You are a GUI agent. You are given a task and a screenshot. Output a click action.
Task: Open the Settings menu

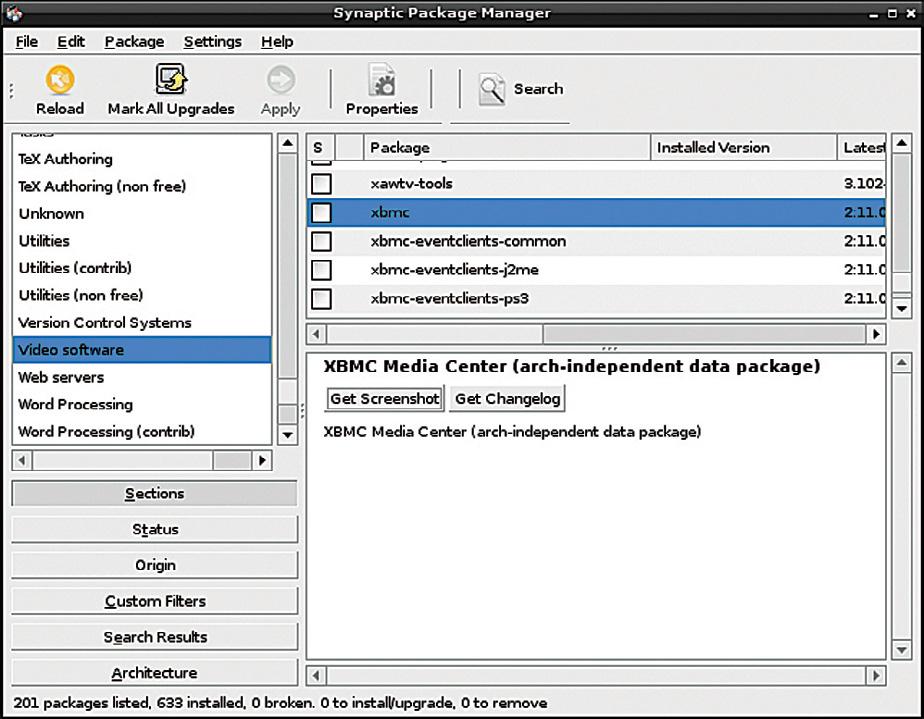[213, 42]
